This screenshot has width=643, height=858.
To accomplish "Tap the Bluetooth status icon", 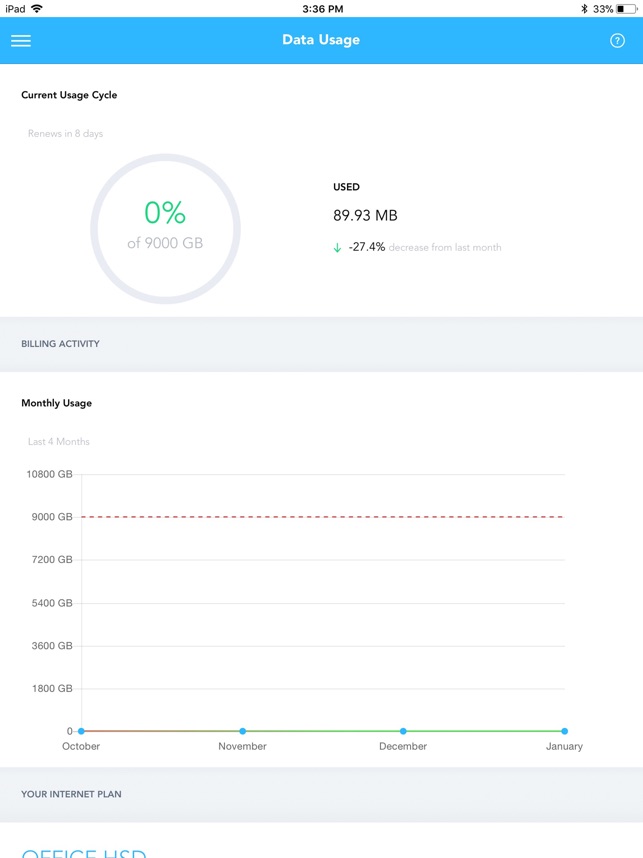I will 584,9.
